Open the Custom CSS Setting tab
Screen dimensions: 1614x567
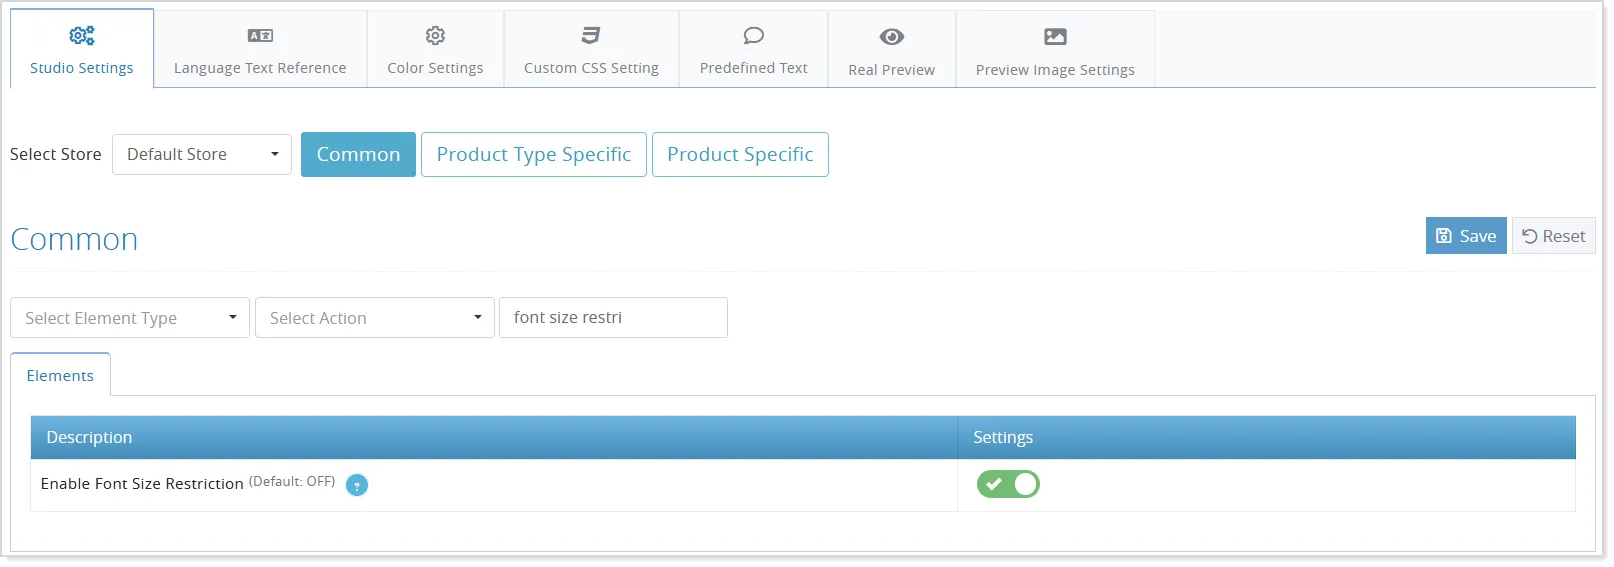pos(591,49)
